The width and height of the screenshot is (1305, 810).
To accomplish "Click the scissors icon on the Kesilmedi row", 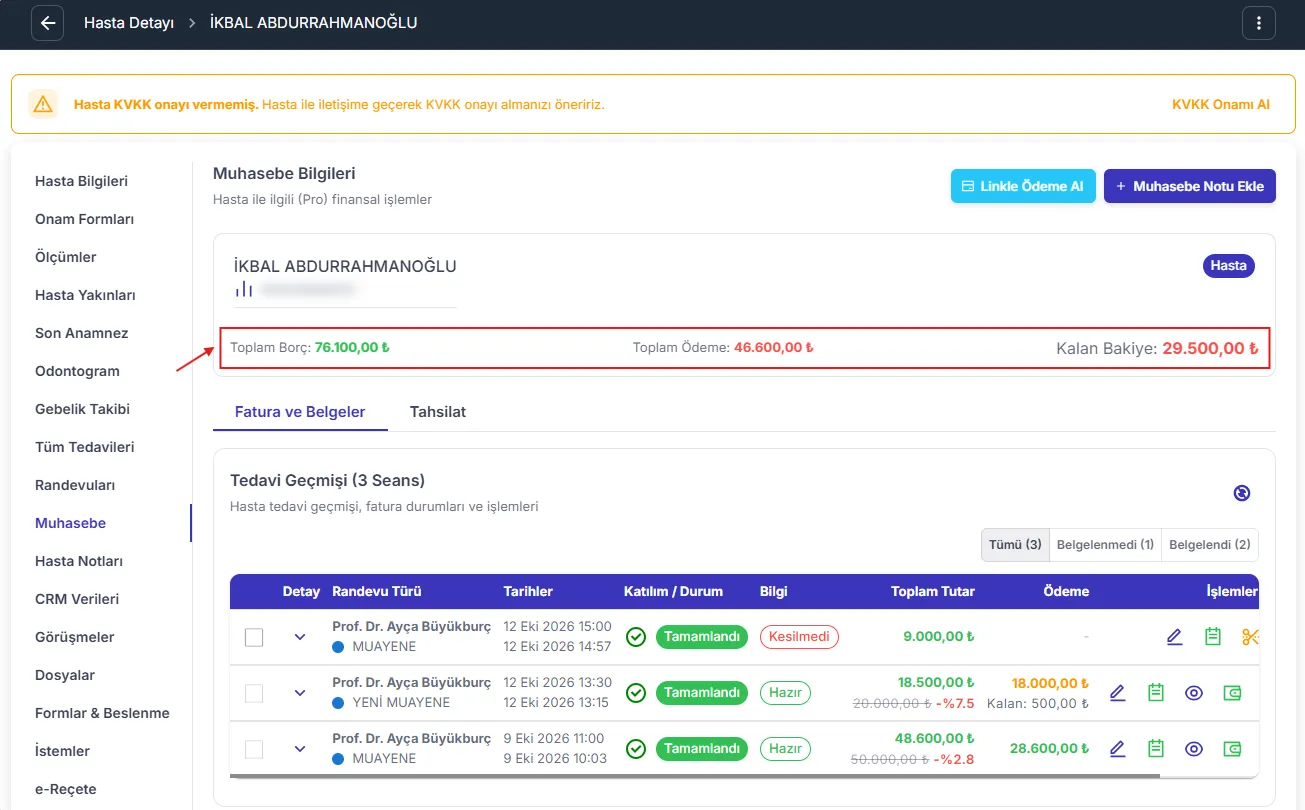I will click(x=1250, y=637).
